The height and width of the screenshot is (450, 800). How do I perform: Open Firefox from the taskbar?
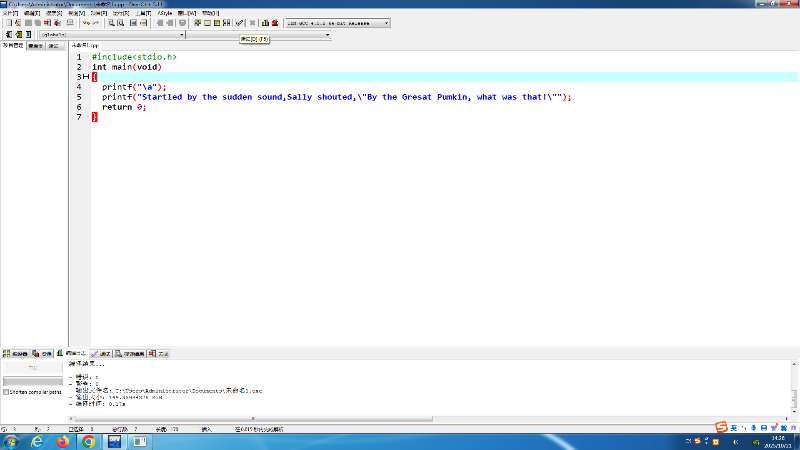(x=63, y=441)
